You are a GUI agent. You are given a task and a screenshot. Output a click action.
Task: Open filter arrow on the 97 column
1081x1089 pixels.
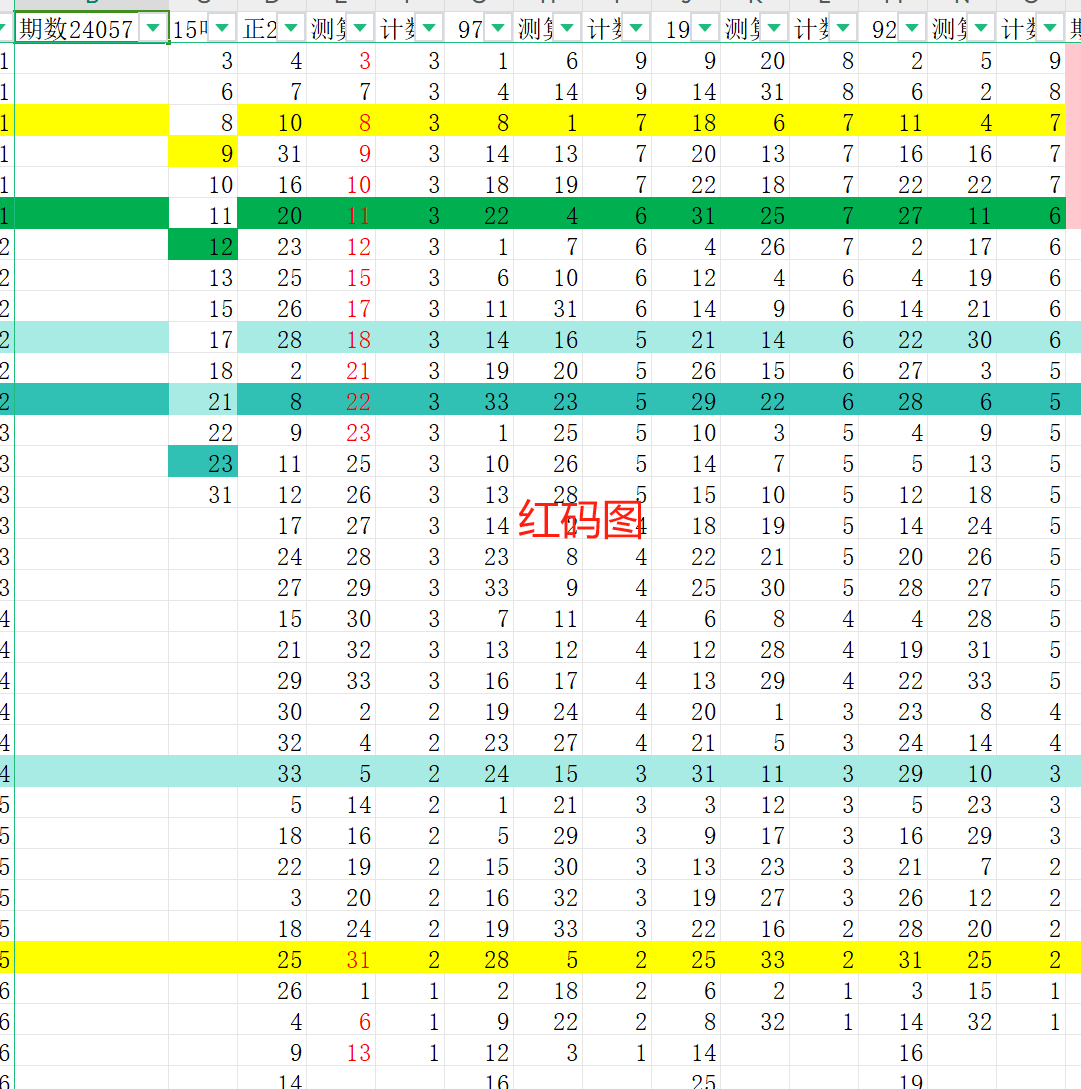point(498,29)
